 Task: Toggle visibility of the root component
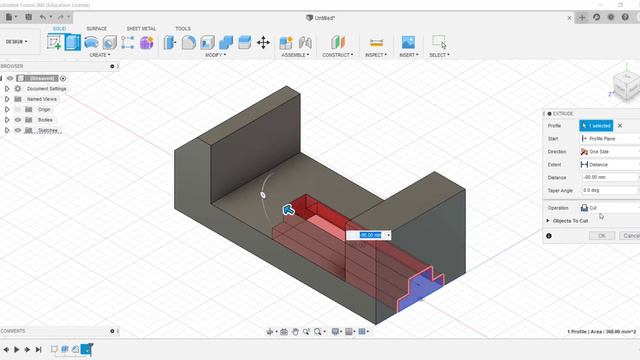coord(10,78)
